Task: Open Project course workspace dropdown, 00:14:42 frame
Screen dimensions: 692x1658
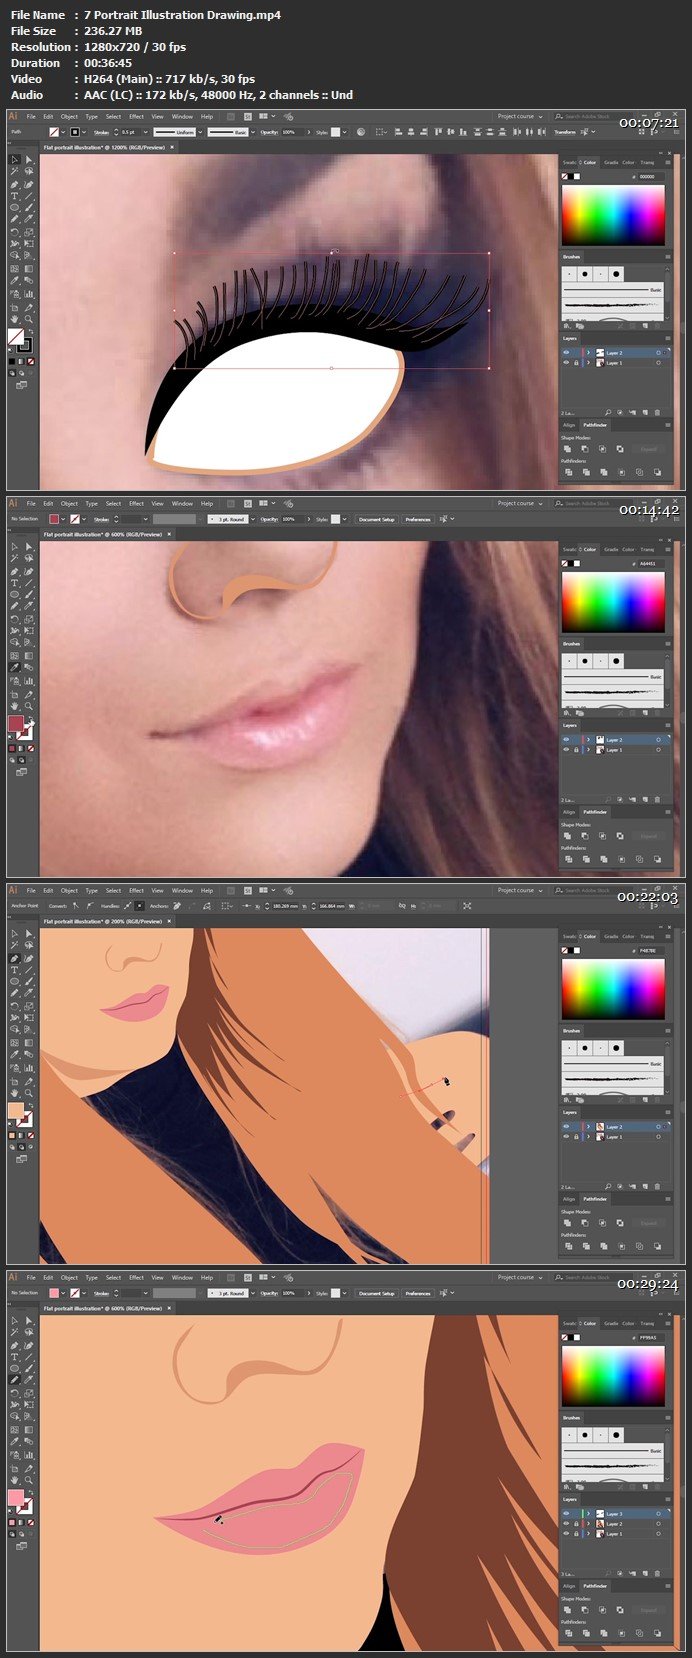Action: [520, 503]
